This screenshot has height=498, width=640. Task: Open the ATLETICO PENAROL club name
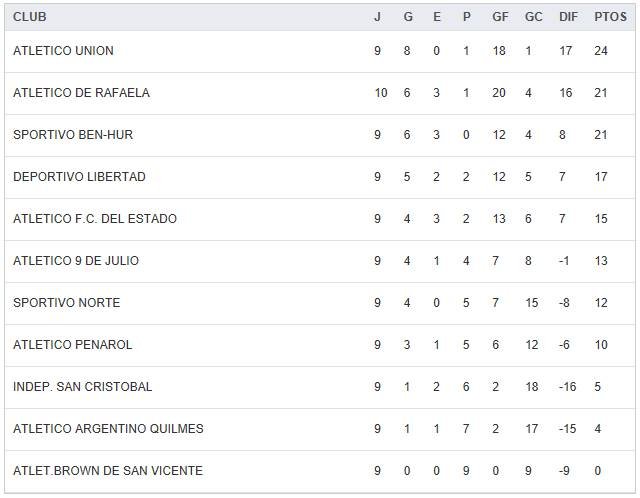pos(73,345)
